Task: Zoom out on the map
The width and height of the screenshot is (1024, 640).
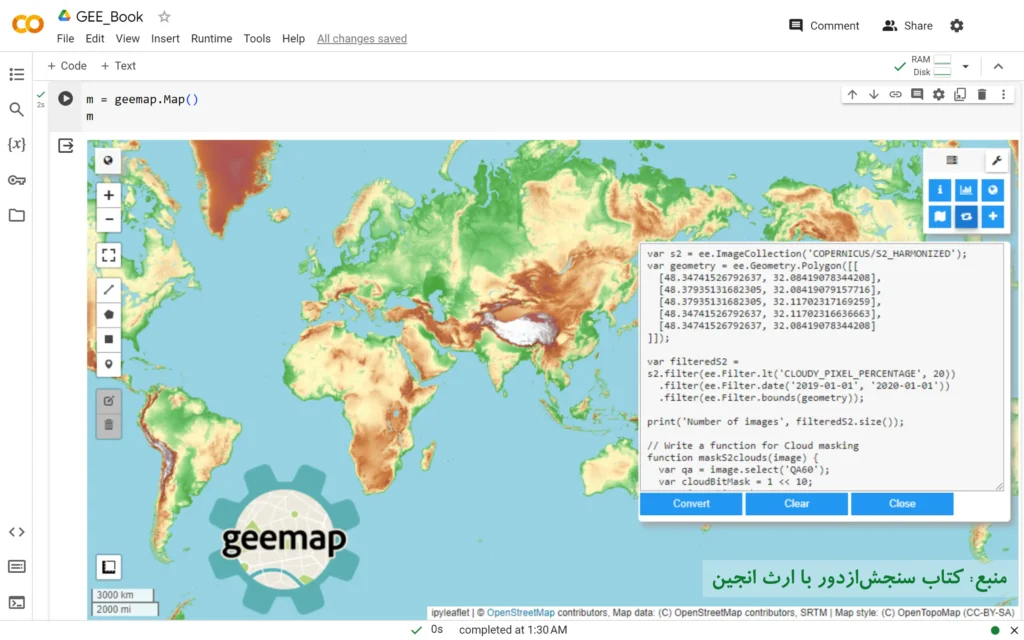Action: (x=108, y=219)
